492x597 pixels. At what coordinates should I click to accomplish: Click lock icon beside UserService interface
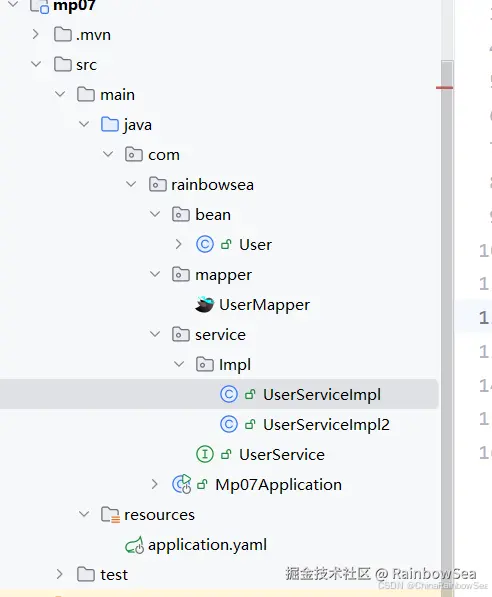point(226,454)
